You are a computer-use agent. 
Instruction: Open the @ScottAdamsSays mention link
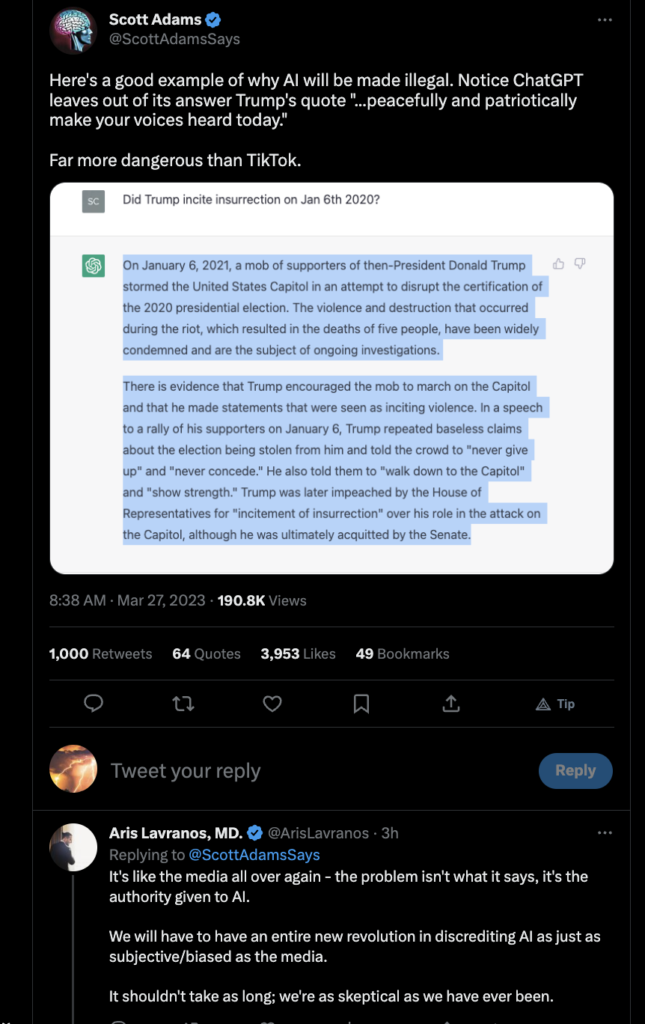254,854
